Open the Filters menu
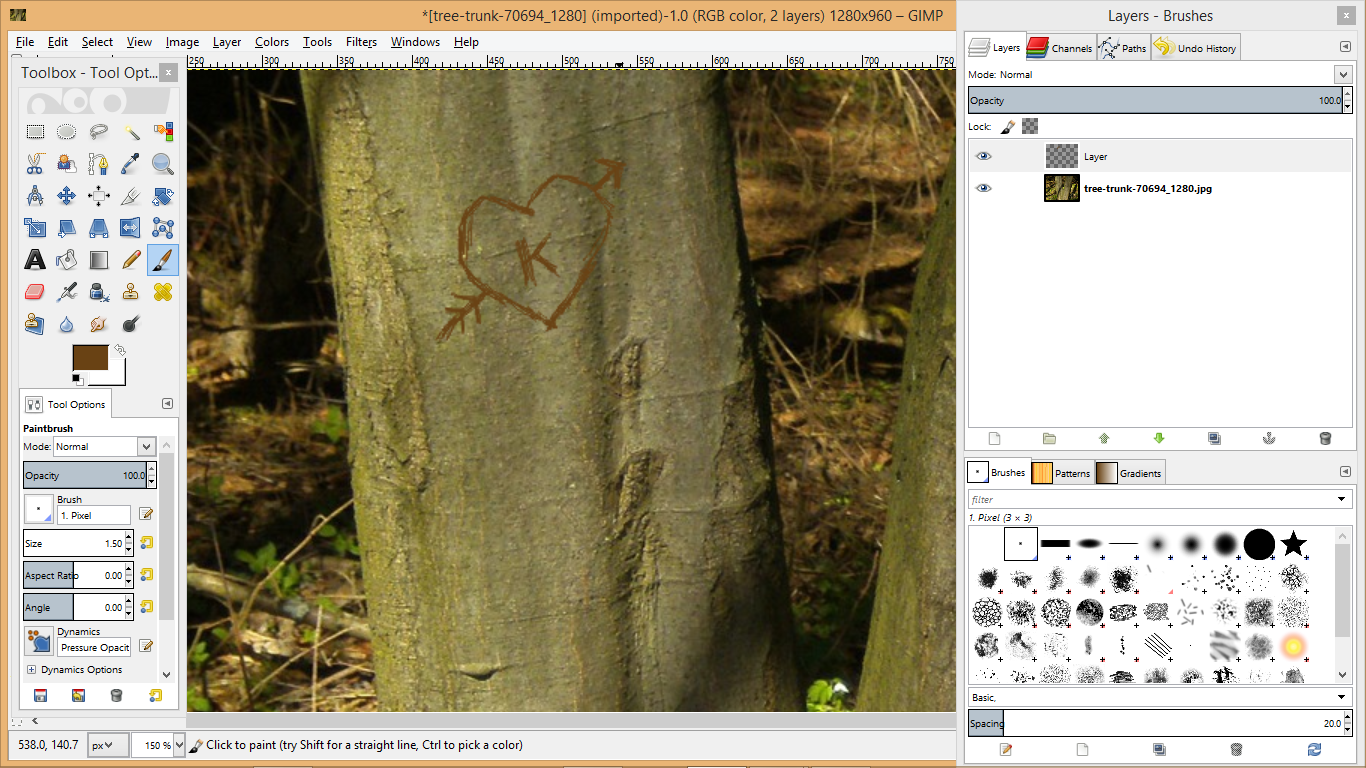Image resolution: width=1366 pixels, height=768 pixels. pos(361,42)
